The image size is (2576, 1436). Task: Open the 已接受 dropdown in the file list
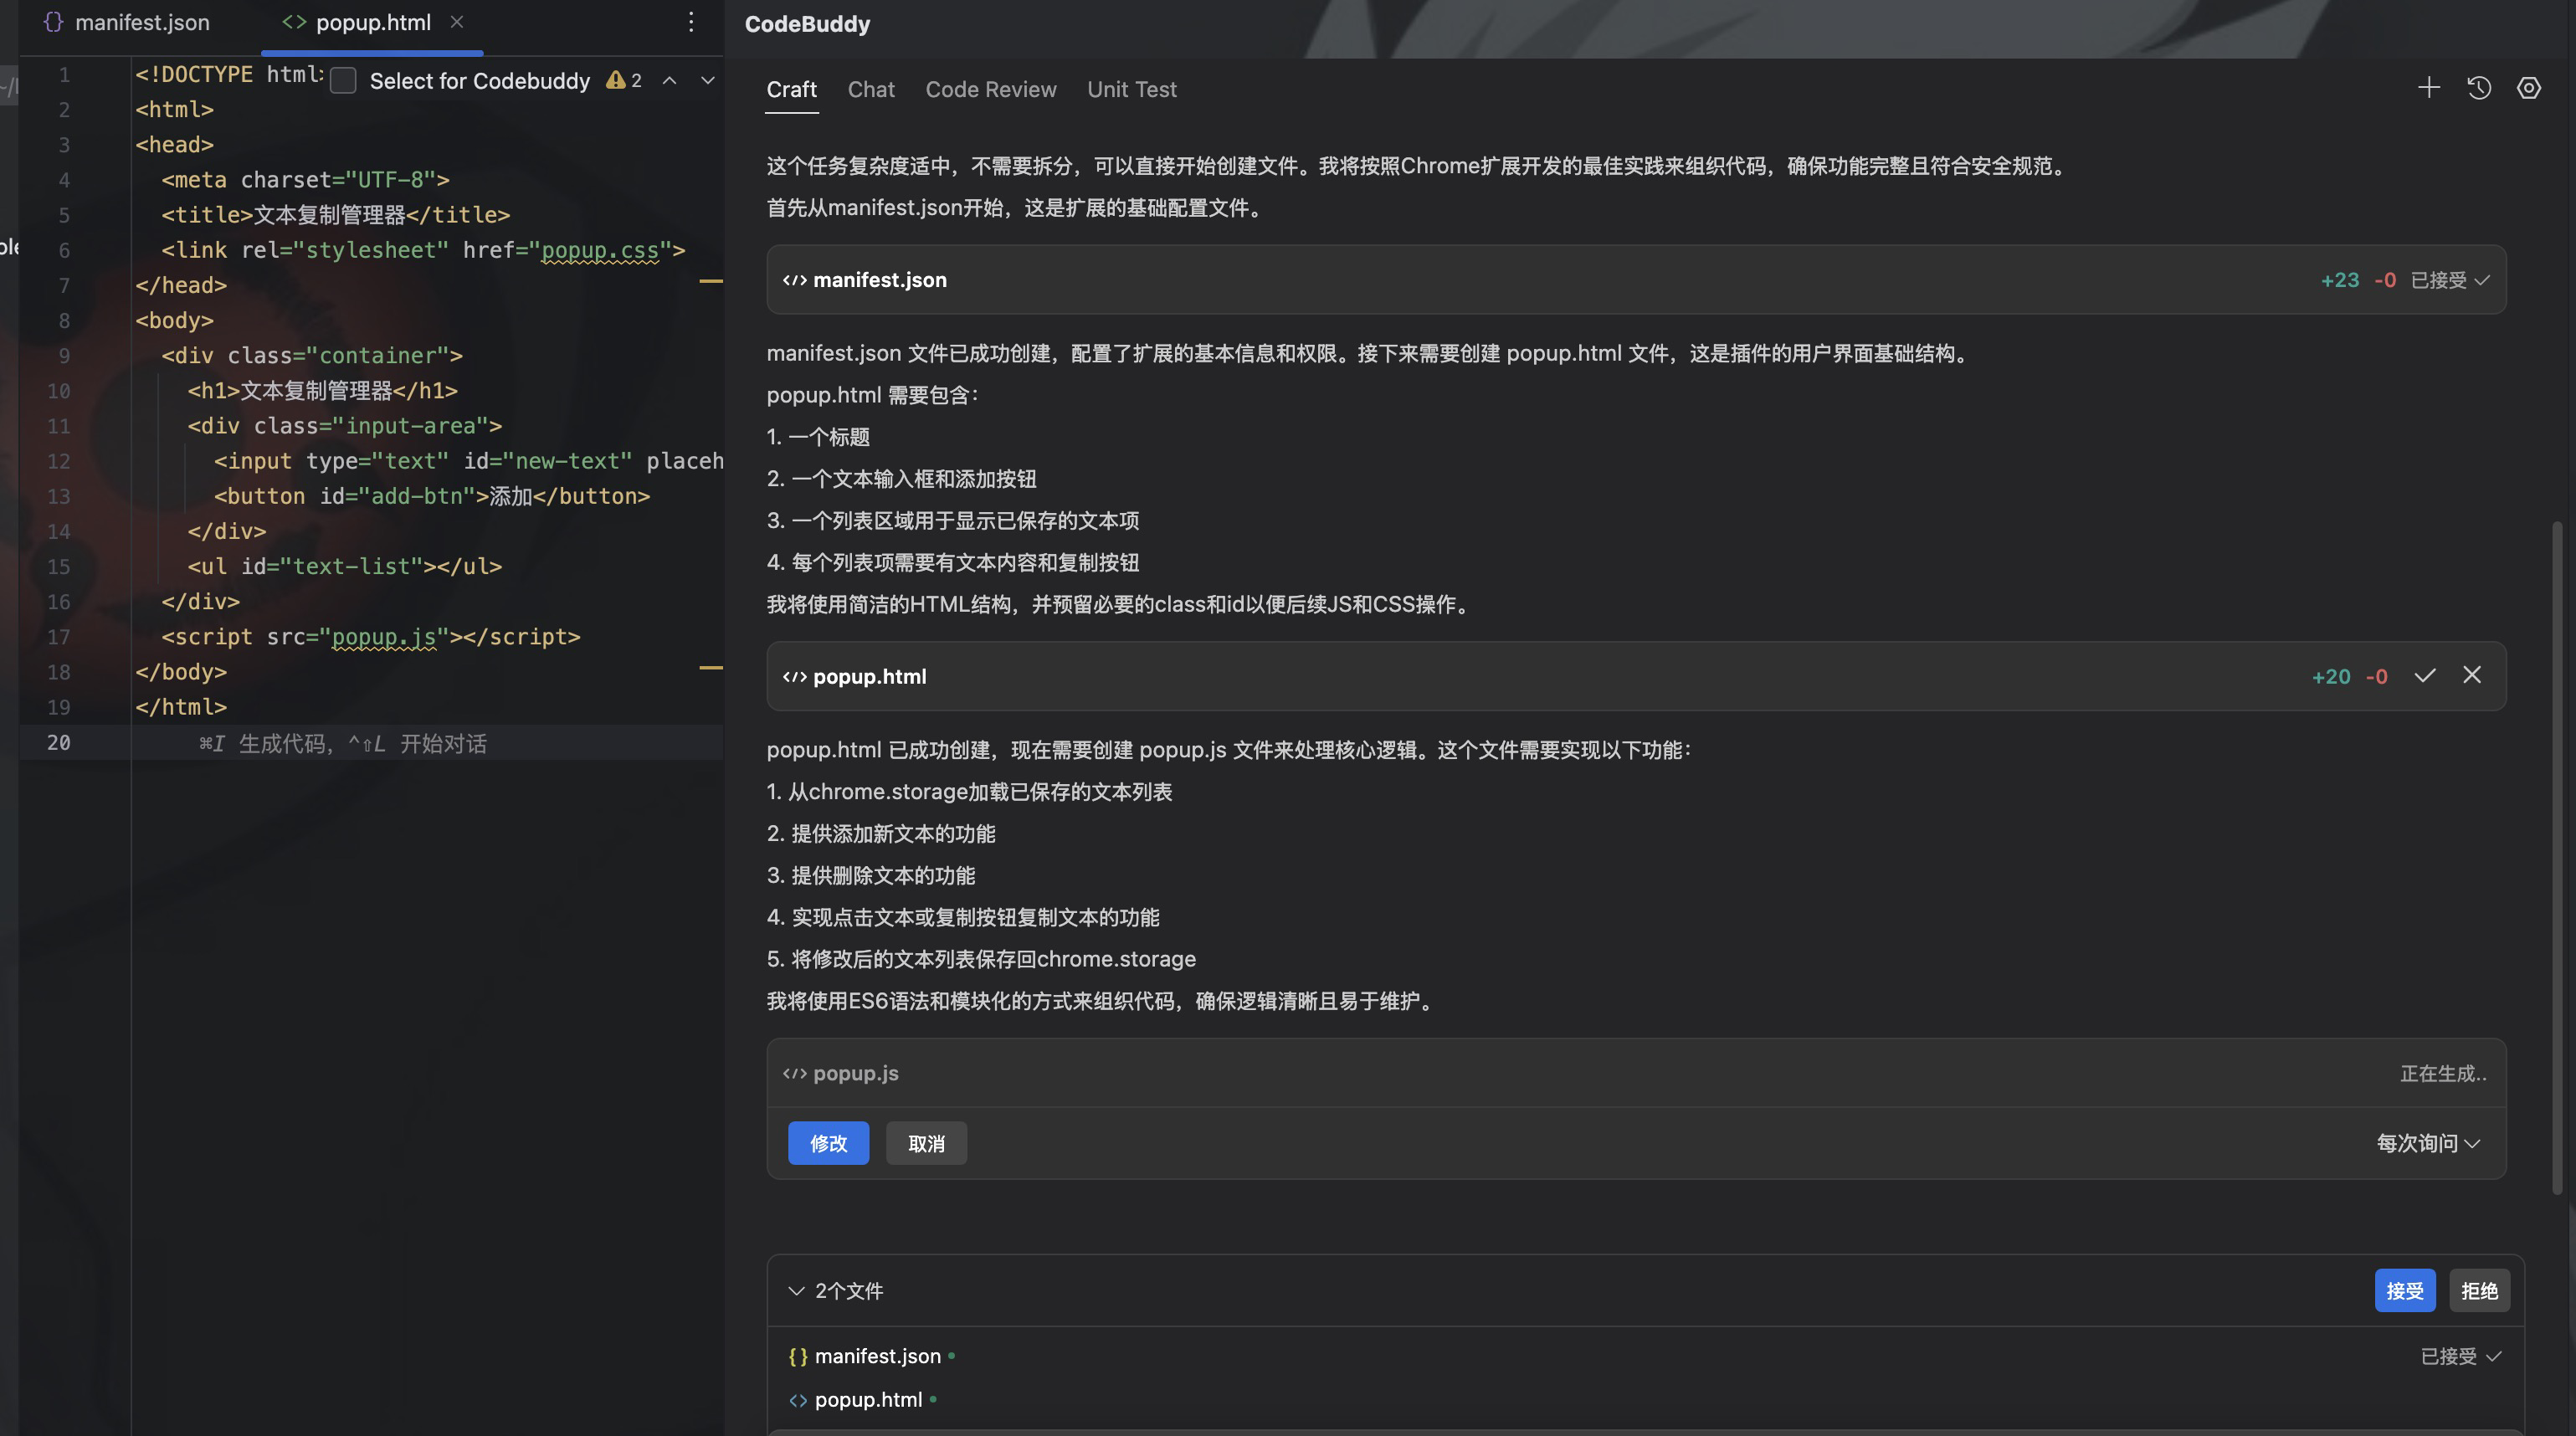[x=2460, y=1356]
